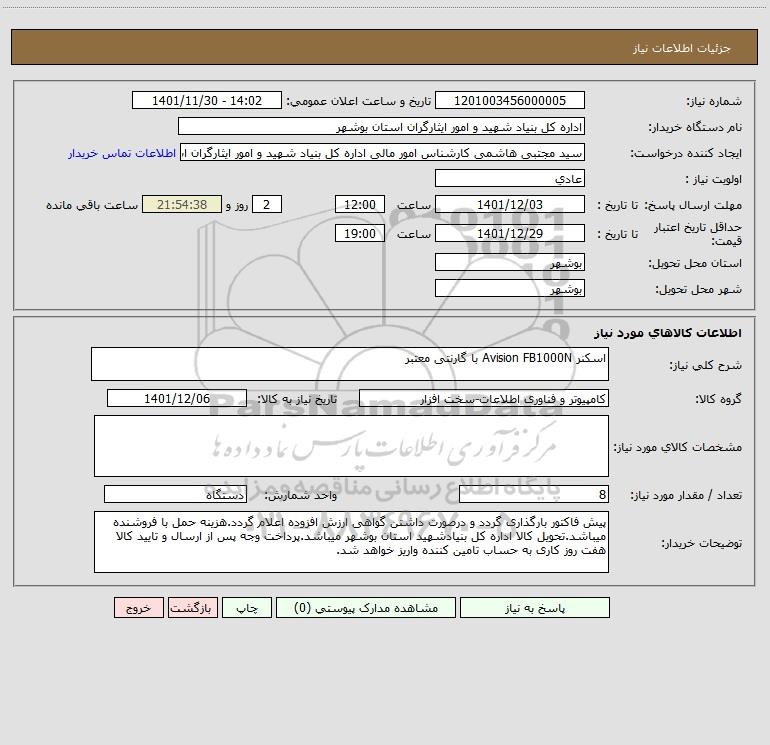Click the تعداد / مقدار مورد نیاز label
The width and height of the screenshot is (770, 745).
point(686,495)
